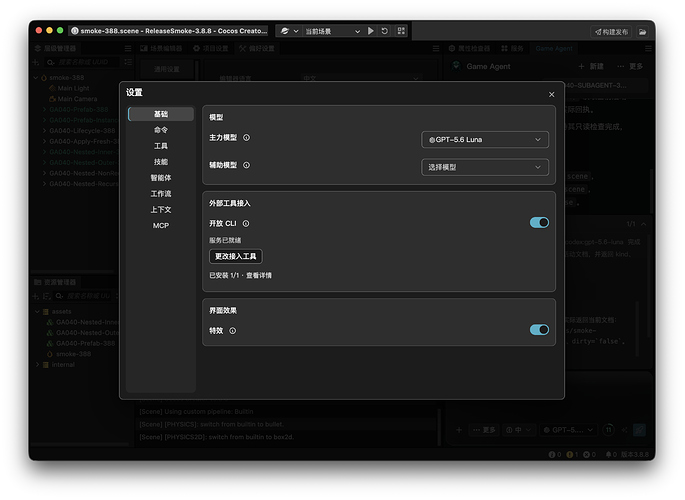Switch to the Game Agent tab
Screen dimensions: 685x500
[x=554, y=48]
